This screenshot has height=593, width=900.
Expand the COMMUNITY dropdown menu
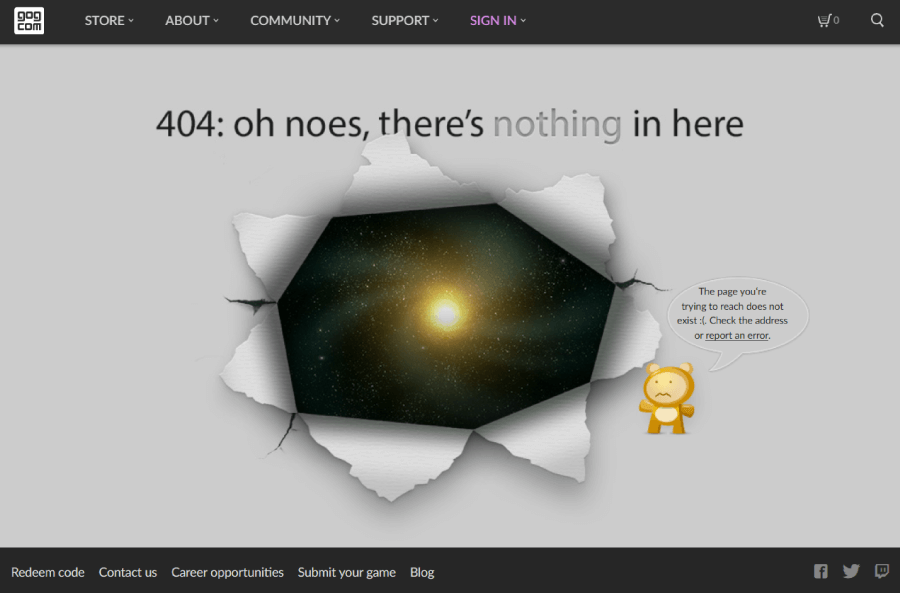[295, 21]
